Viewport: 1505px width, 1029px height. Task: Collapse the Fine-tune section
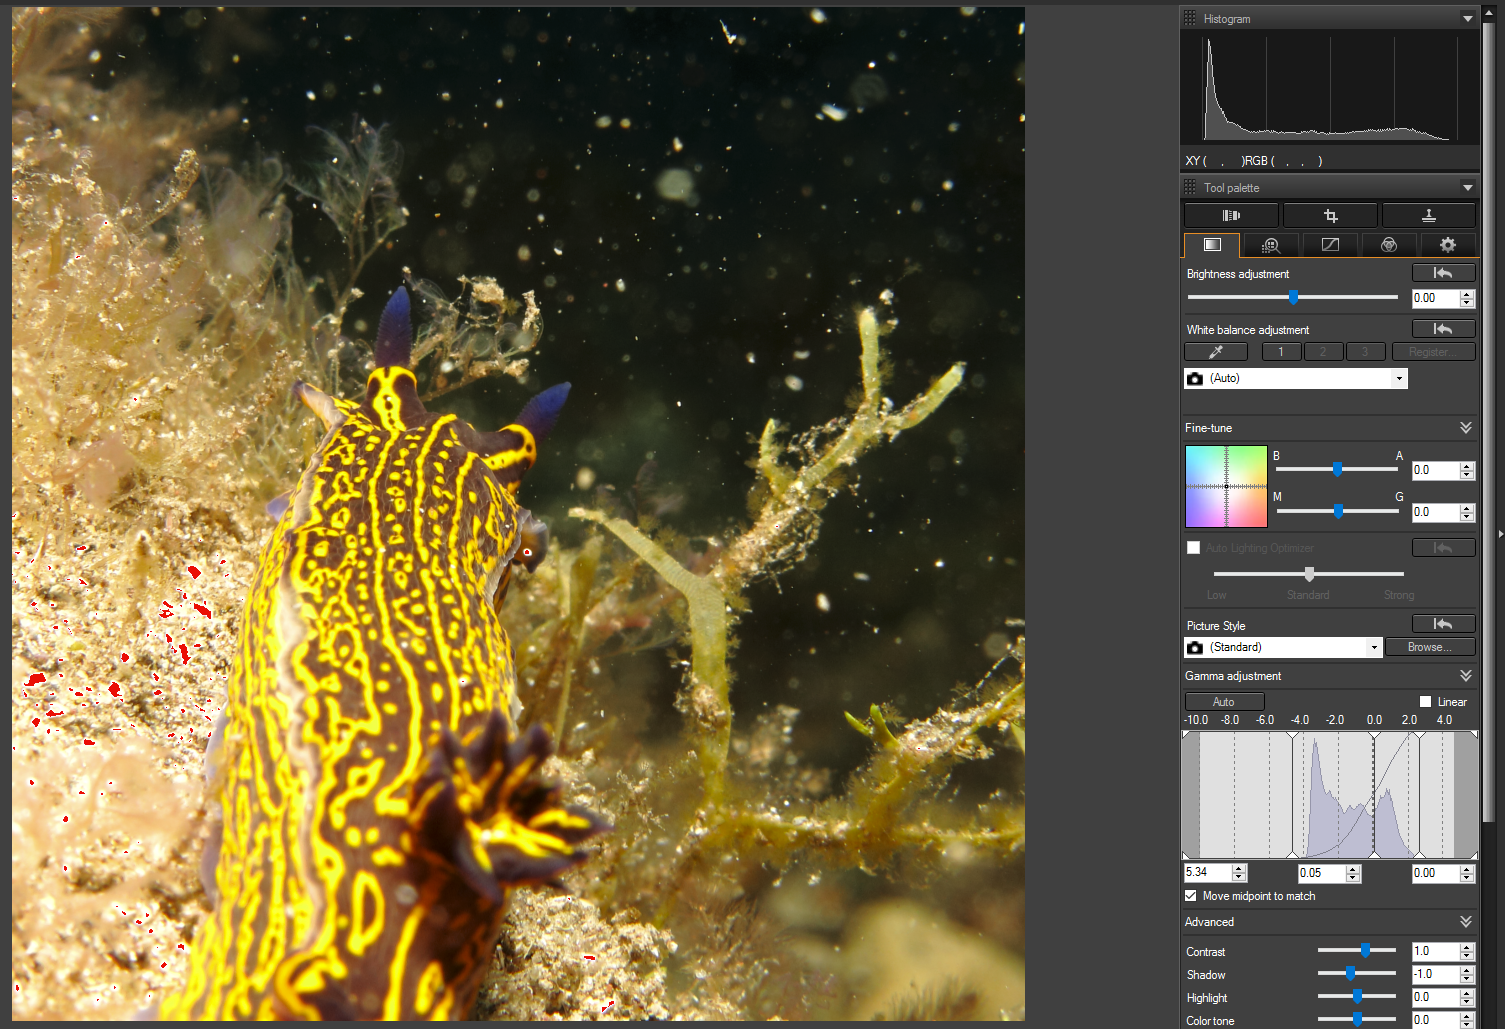pos(1465,428)
